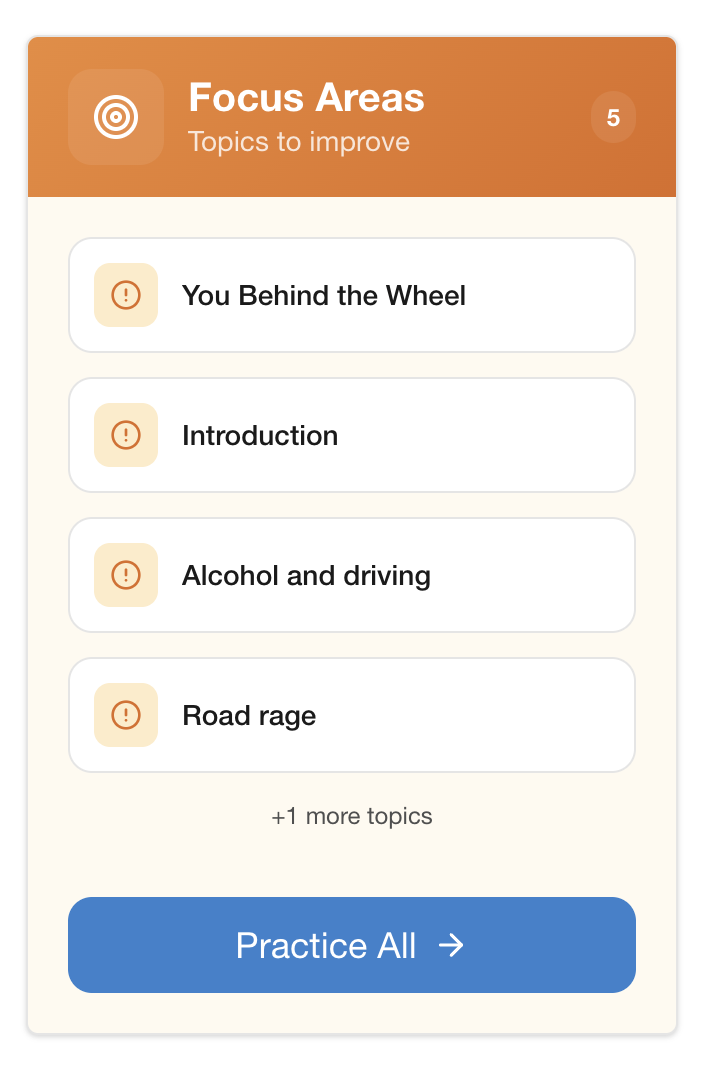The height and width of the screenshot is (1068, 708).
Task: Click the topic count badge showing 5
Action: click(613, 118)
